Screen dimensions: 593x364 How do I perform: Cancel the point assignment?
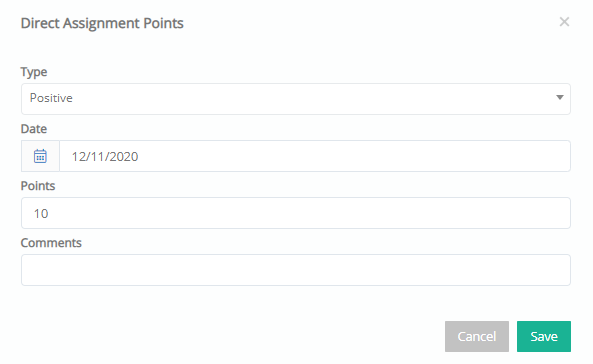(477, 336)
